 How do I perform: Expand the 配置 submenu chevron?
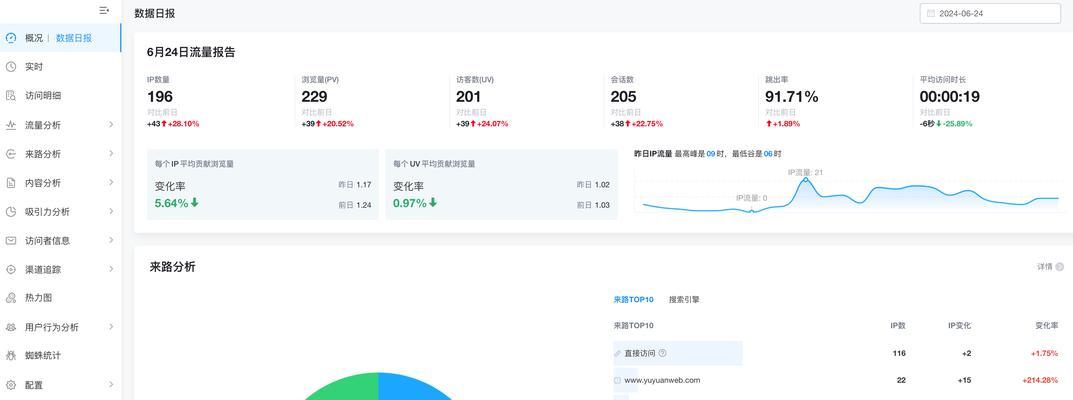(111, 385)
